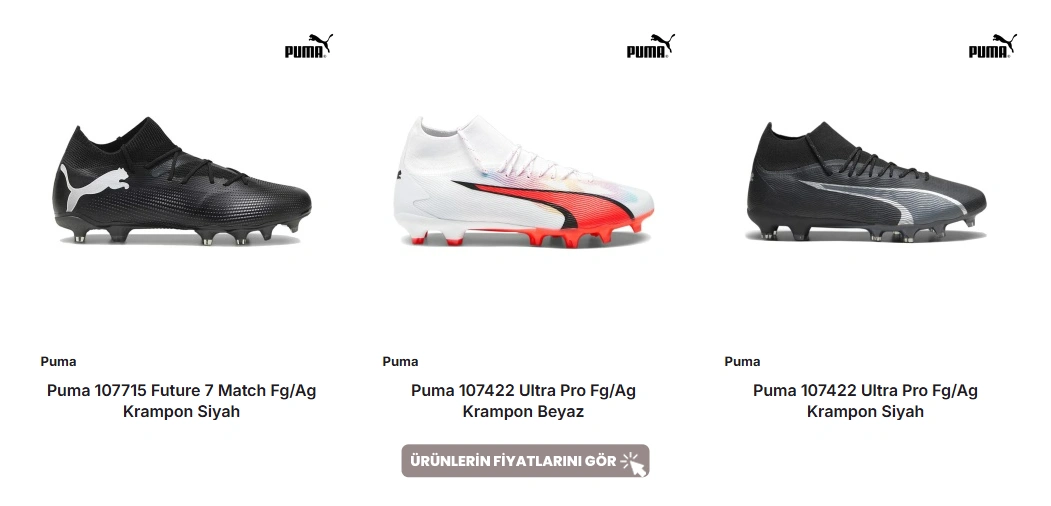This screenshot has width=1051, height=506.
Task: Click Puma logo above black Ultra Pro boot
Action: [993, 46]
